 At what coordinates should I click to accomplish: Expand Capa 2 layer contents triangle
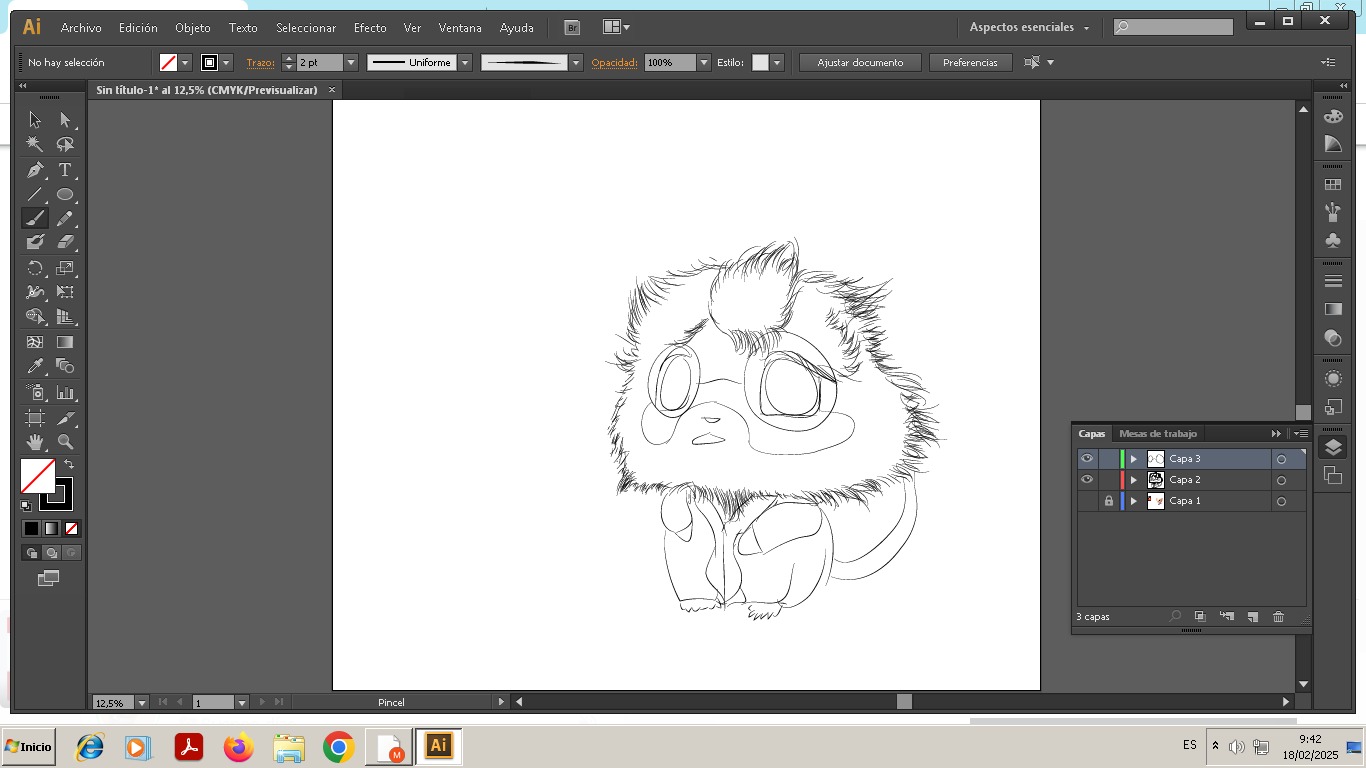click(x=1134, y=480)
